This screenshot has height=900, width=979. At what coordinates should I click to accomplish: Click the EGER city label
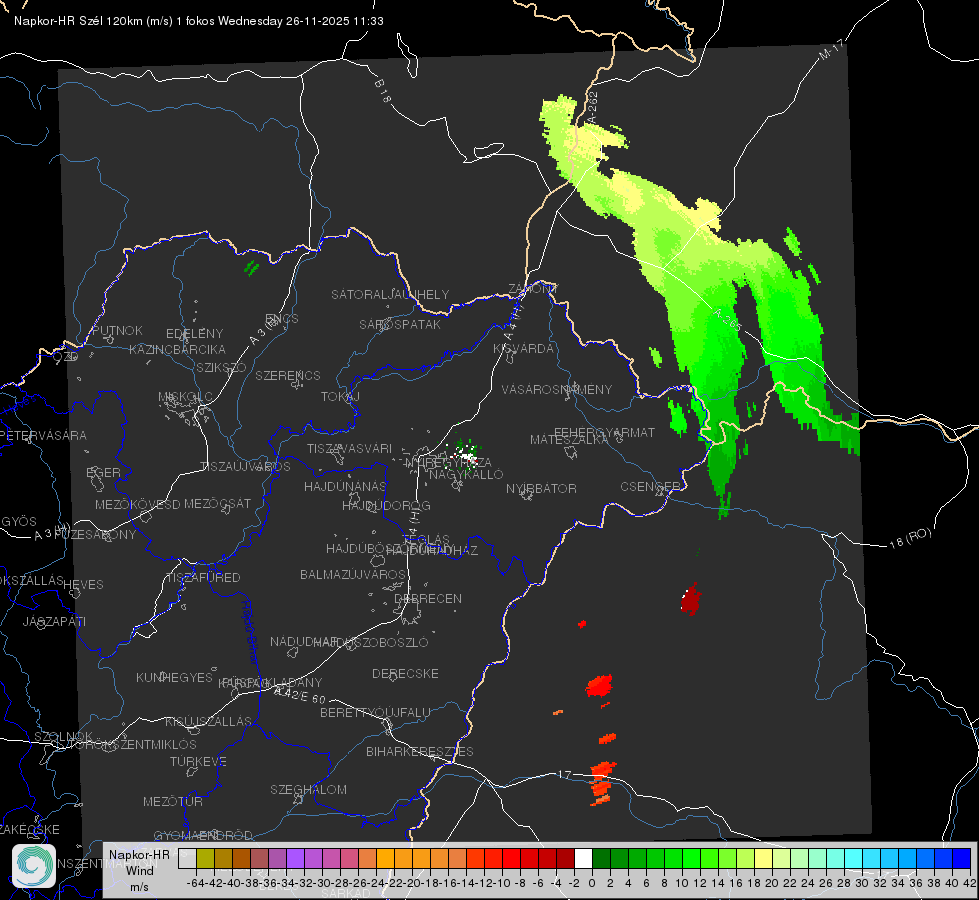click(x=104, y=473)
